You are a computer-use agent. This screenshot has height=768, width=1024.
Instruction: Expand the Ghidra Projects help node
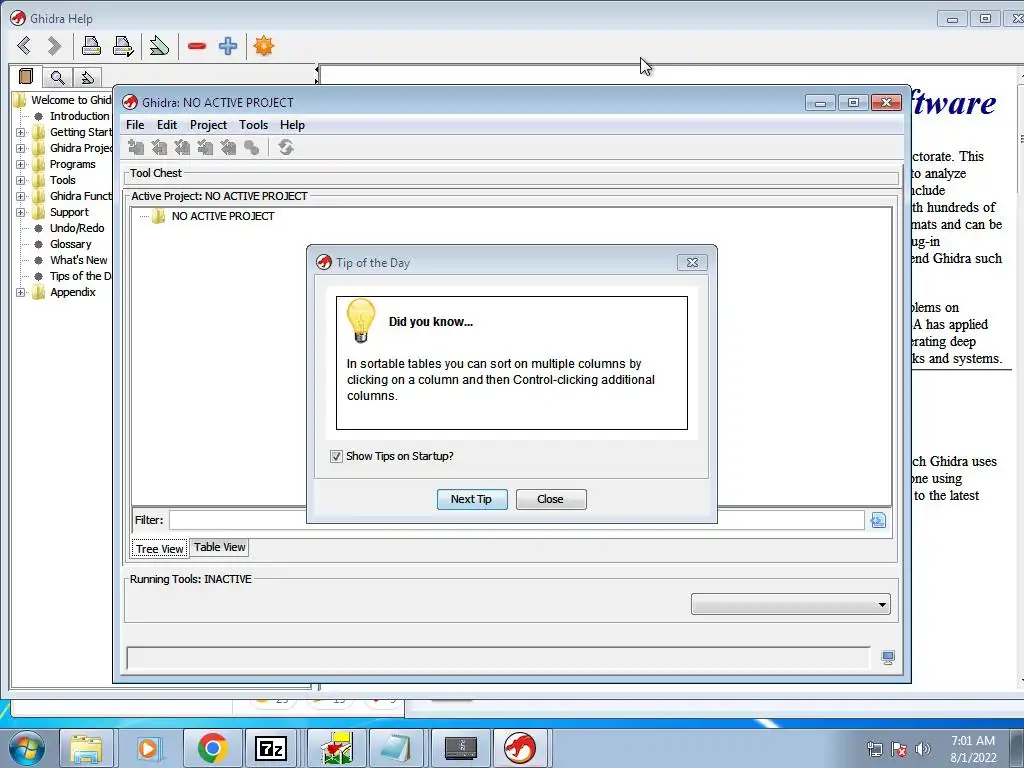[20, 148]
